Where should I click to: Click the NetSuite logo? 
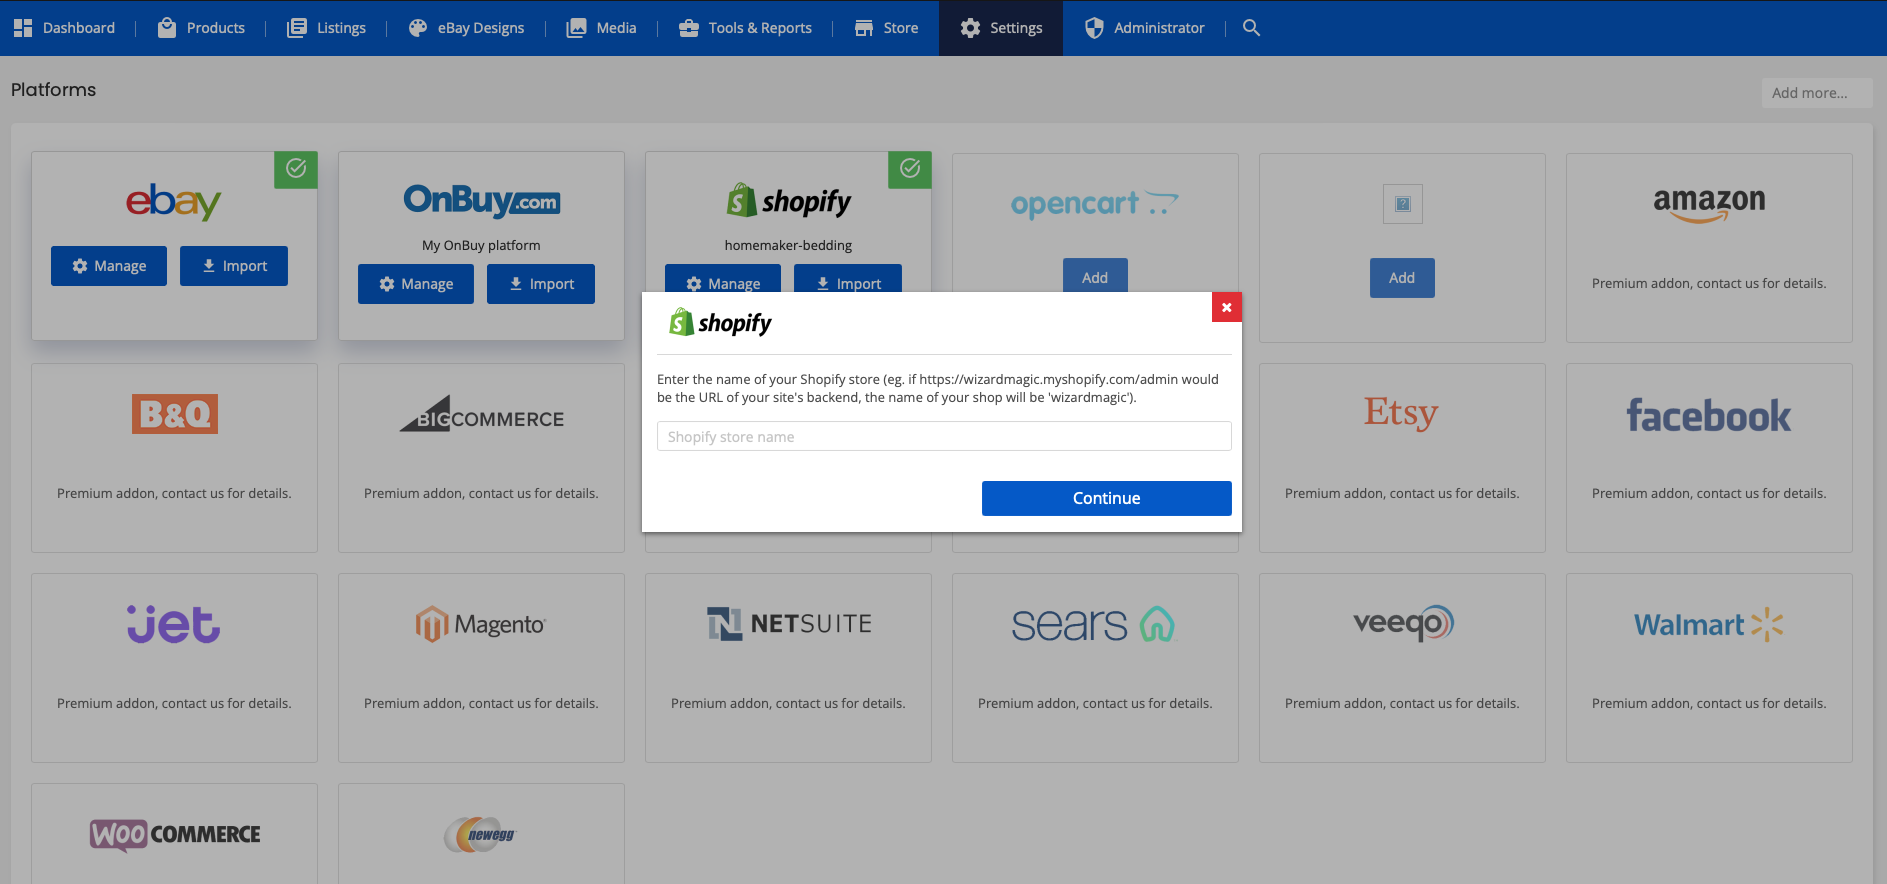789,624
